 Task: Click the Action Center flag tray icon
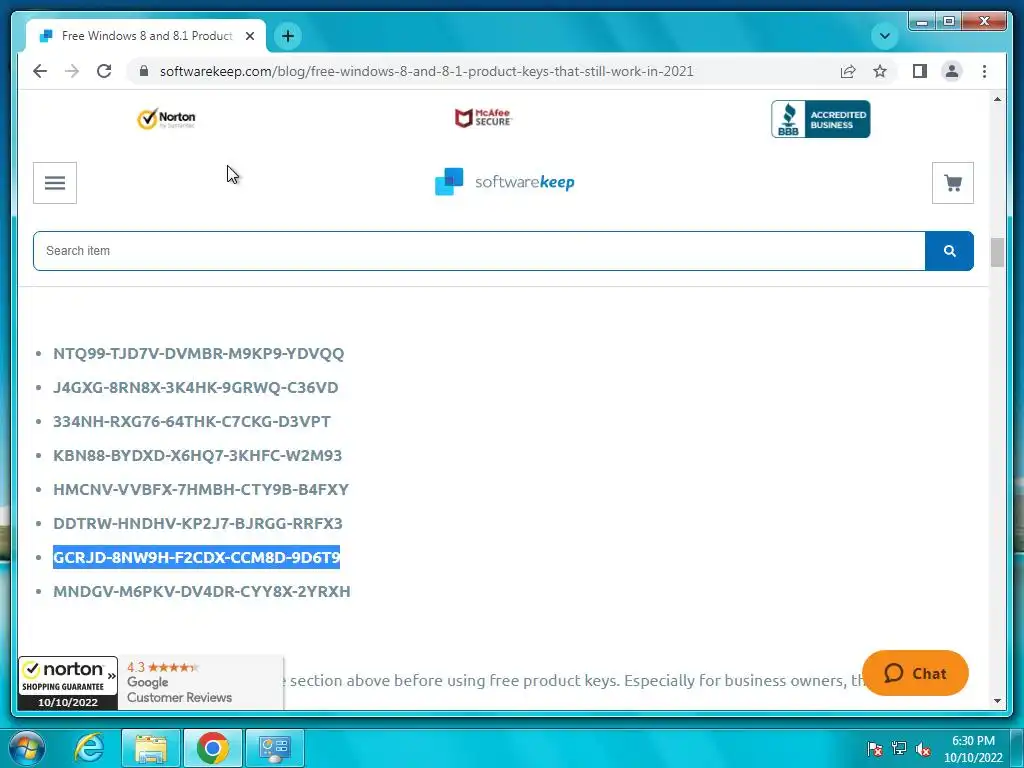click(875, 748)
